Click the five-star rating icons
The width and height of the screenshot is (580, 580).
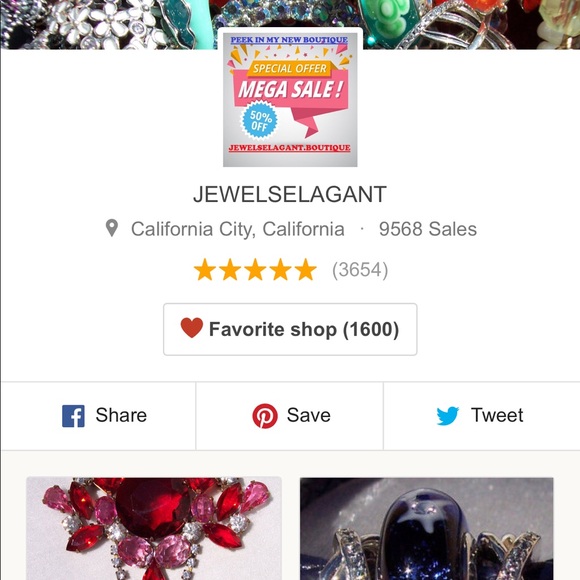point(255,269)
